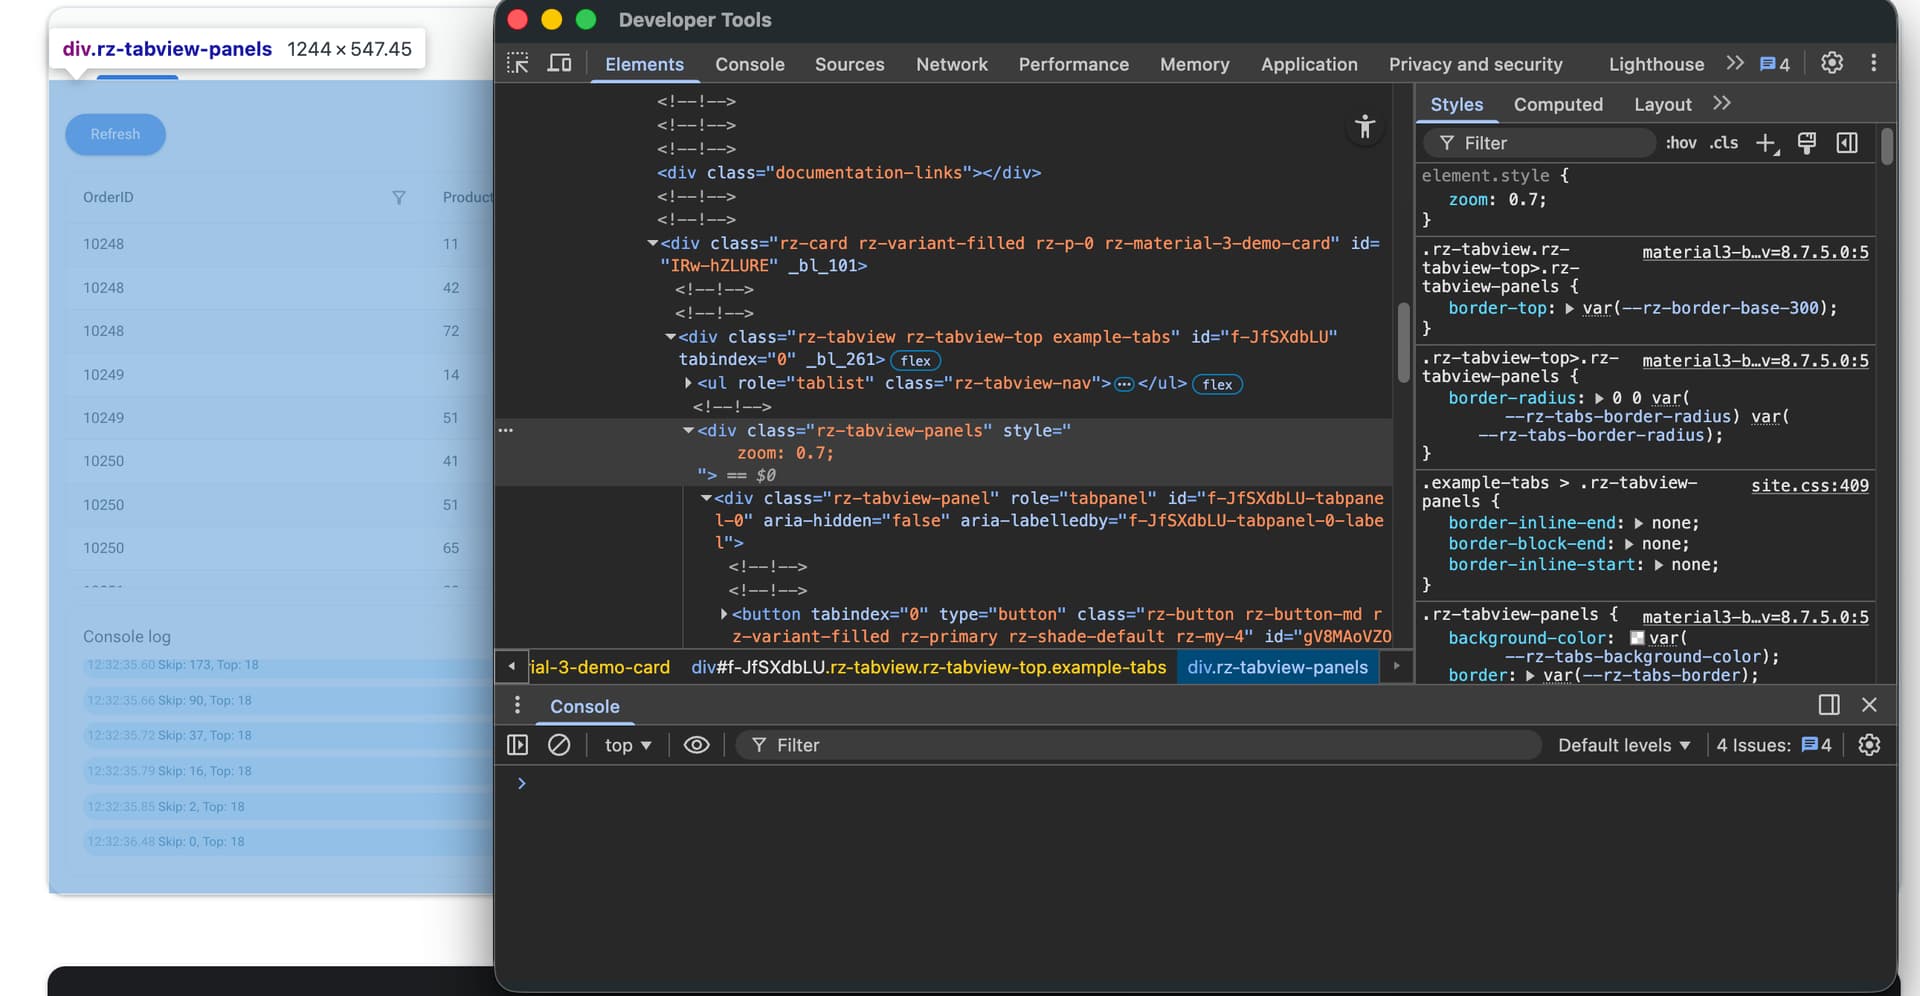Toggle the :hov element state panel

click(x=1680, y=143)
